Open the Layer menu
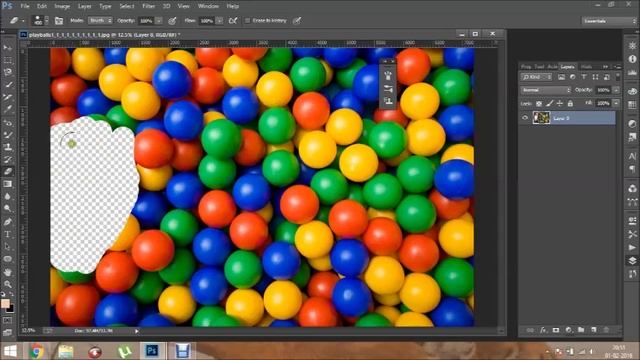The height and width of the screenshot is (360, 640). [x=84, y=6]
